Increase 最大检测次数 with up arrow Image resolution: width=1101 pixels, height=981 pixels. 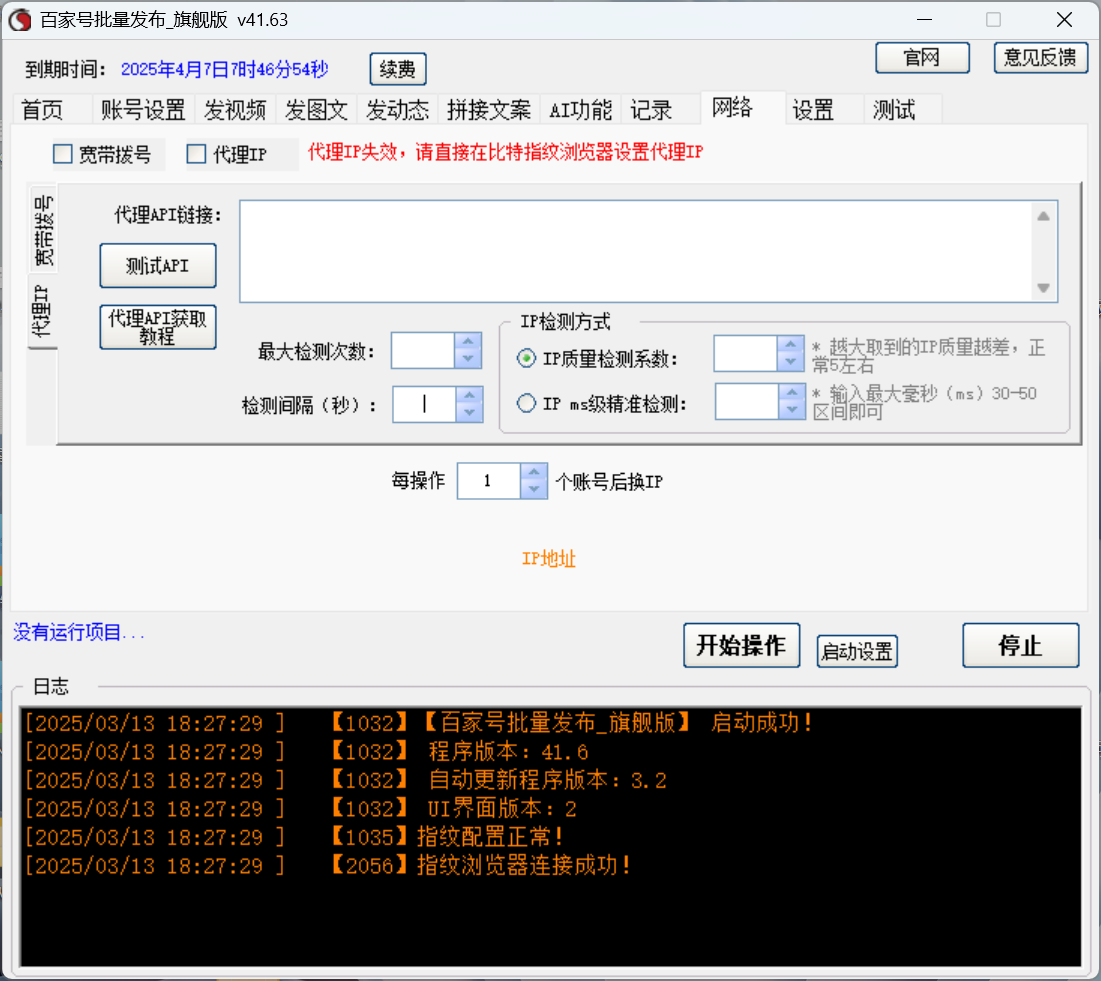(468, 341)
